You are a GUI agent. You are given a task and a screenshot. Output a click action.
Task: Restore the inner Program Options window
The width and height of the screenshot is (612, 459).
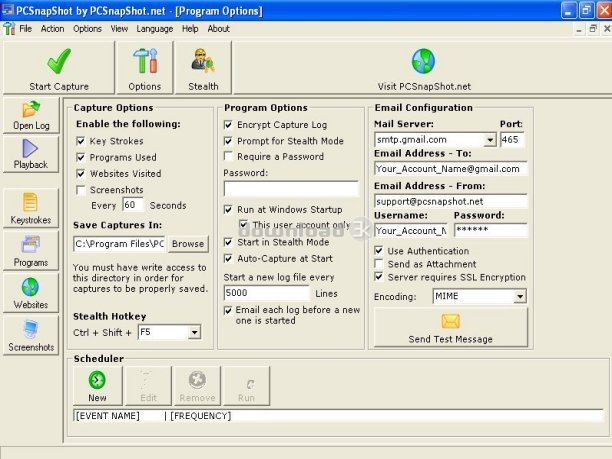[x=593, y=29]
